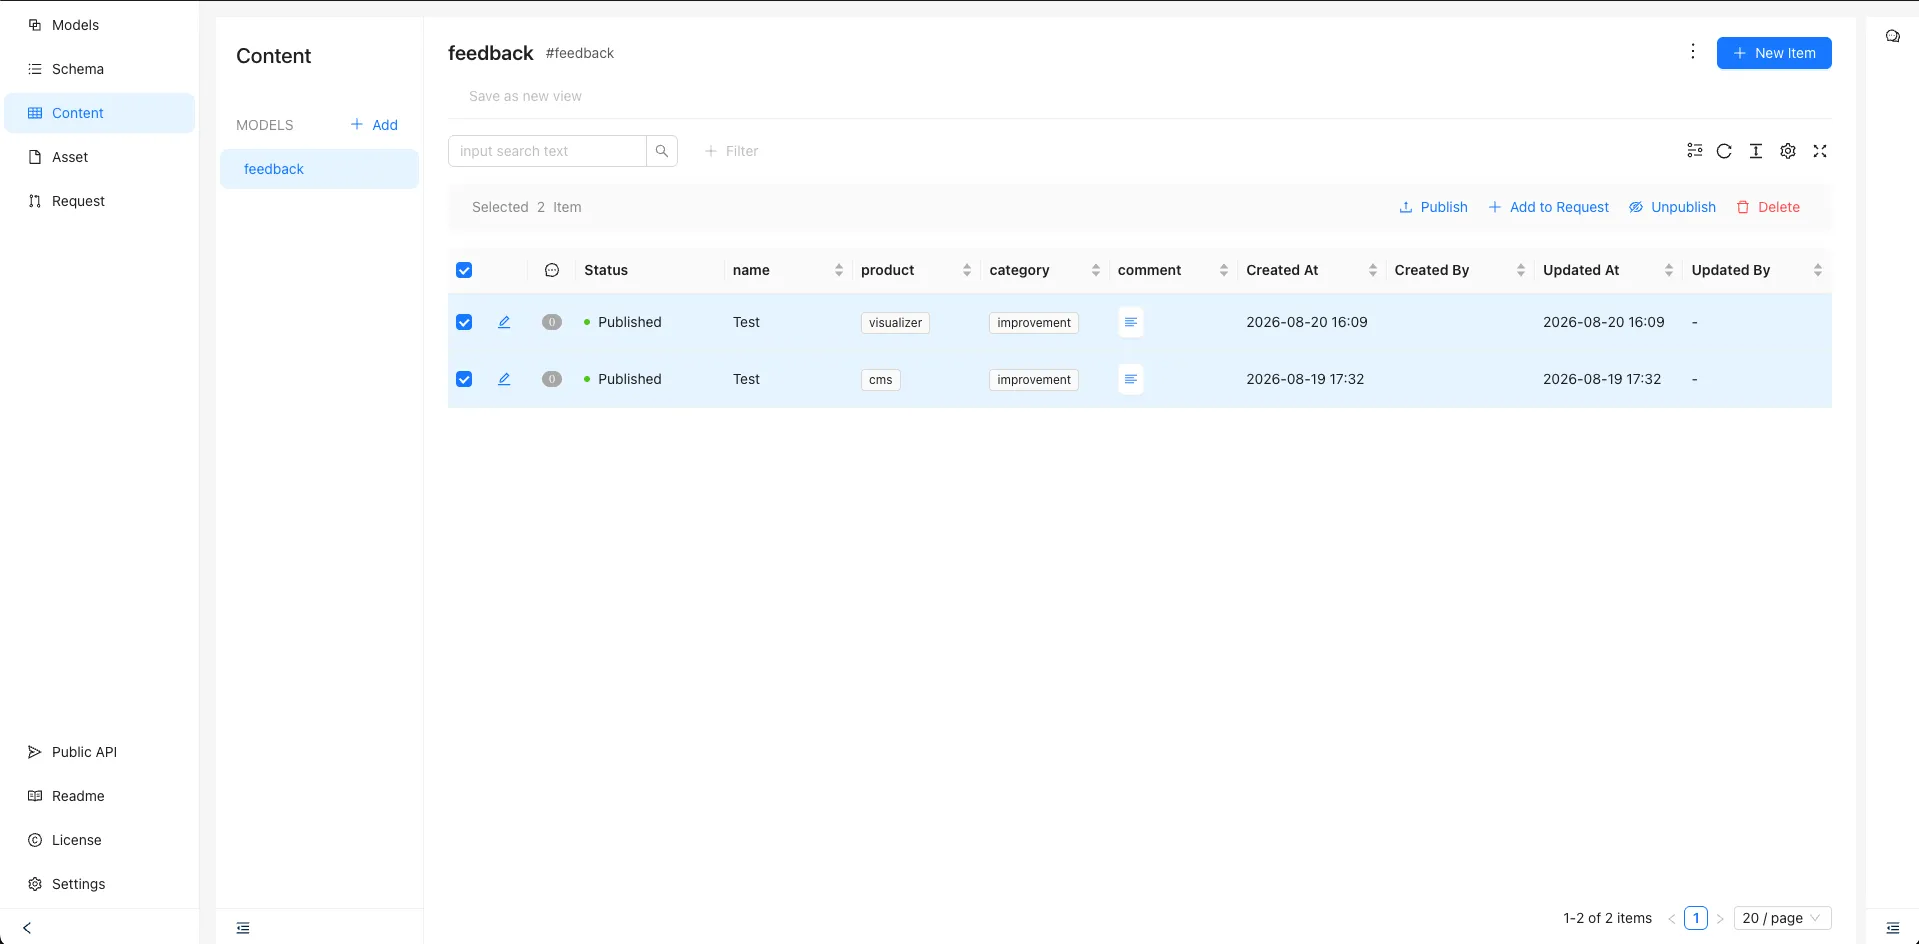Open the 20 / page size dropdown
Screen dimensions: 1919x944
coord(1782,918)
